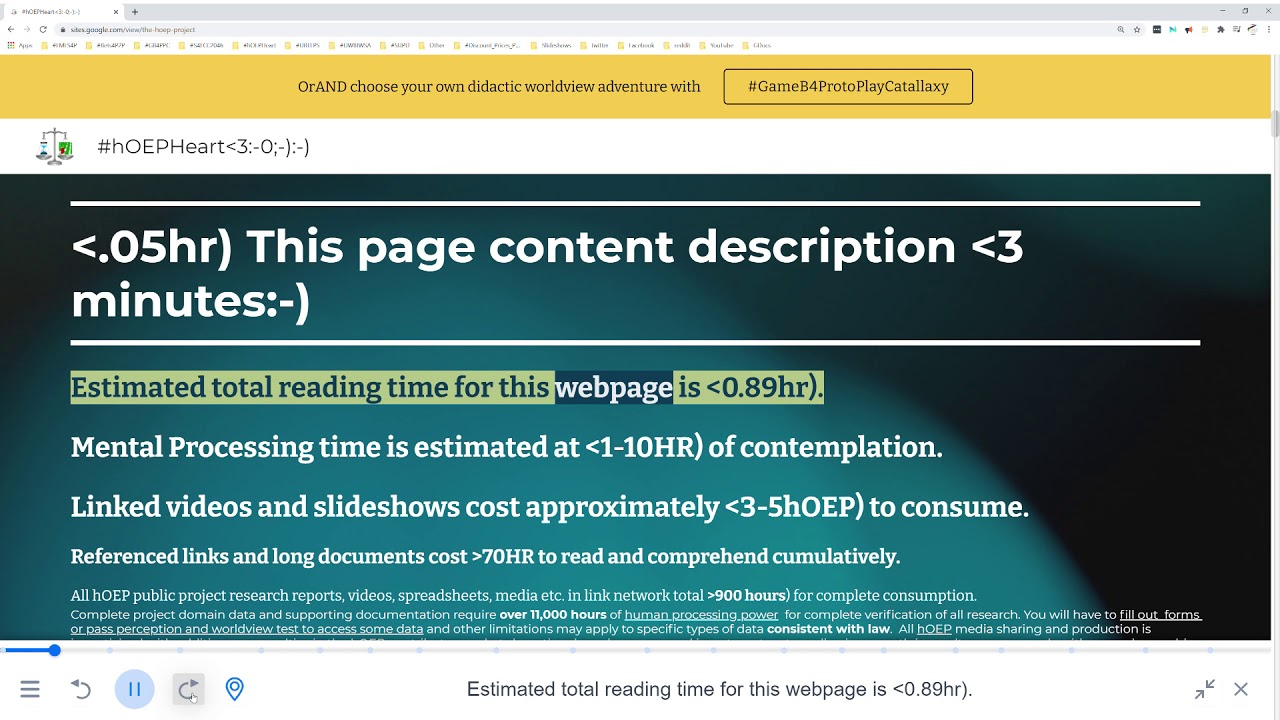Click the reading progress slider handle
This screenshot has width=1280, height=720.
coord(54,650)
